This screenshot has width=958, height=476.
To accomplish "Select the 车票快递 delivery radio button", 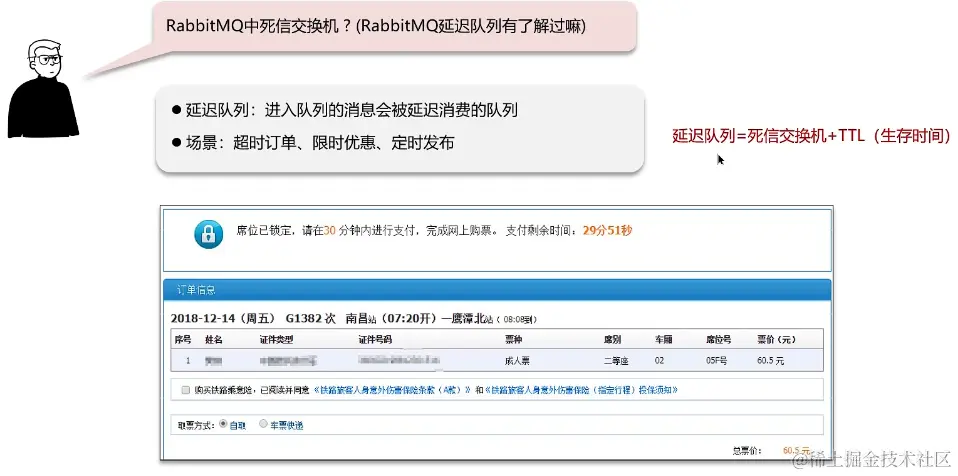I will tap(263, 423).
